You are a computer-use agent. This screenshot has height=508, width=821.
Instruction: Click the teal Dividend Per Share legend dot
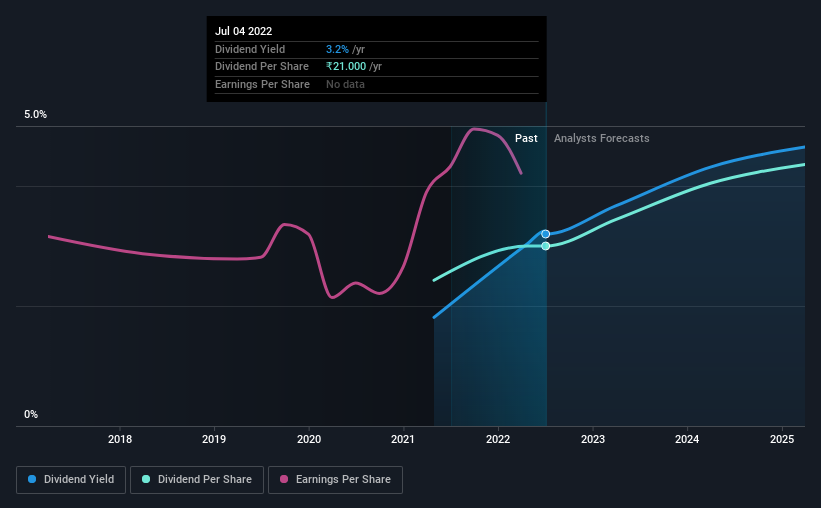pyautogui.click(x=146, y=479)
